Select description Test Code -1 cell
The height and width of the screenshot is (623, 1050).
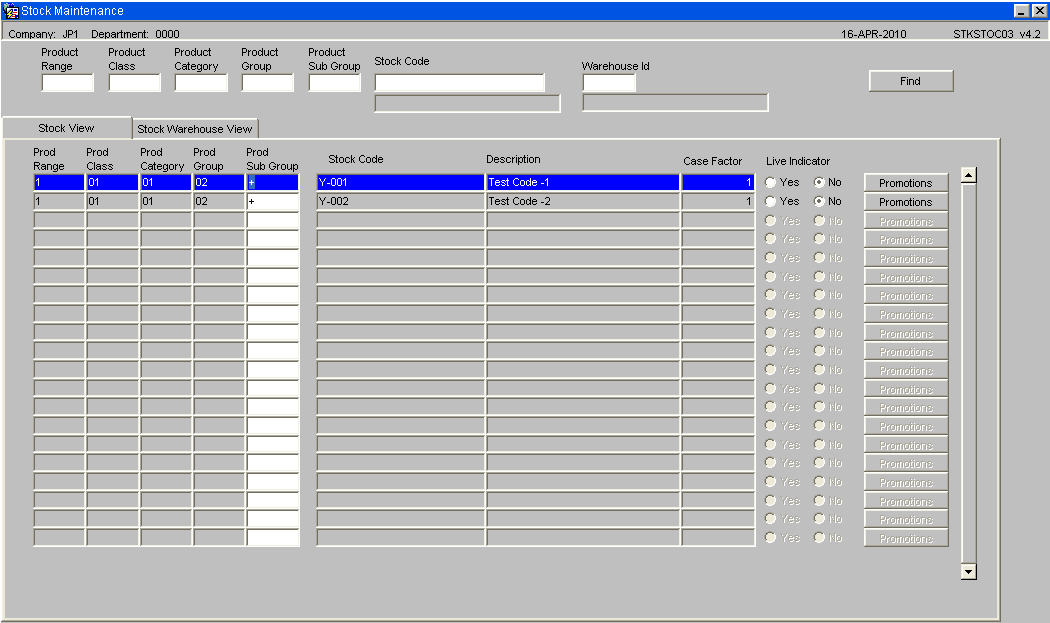click(x=583, y=182)
